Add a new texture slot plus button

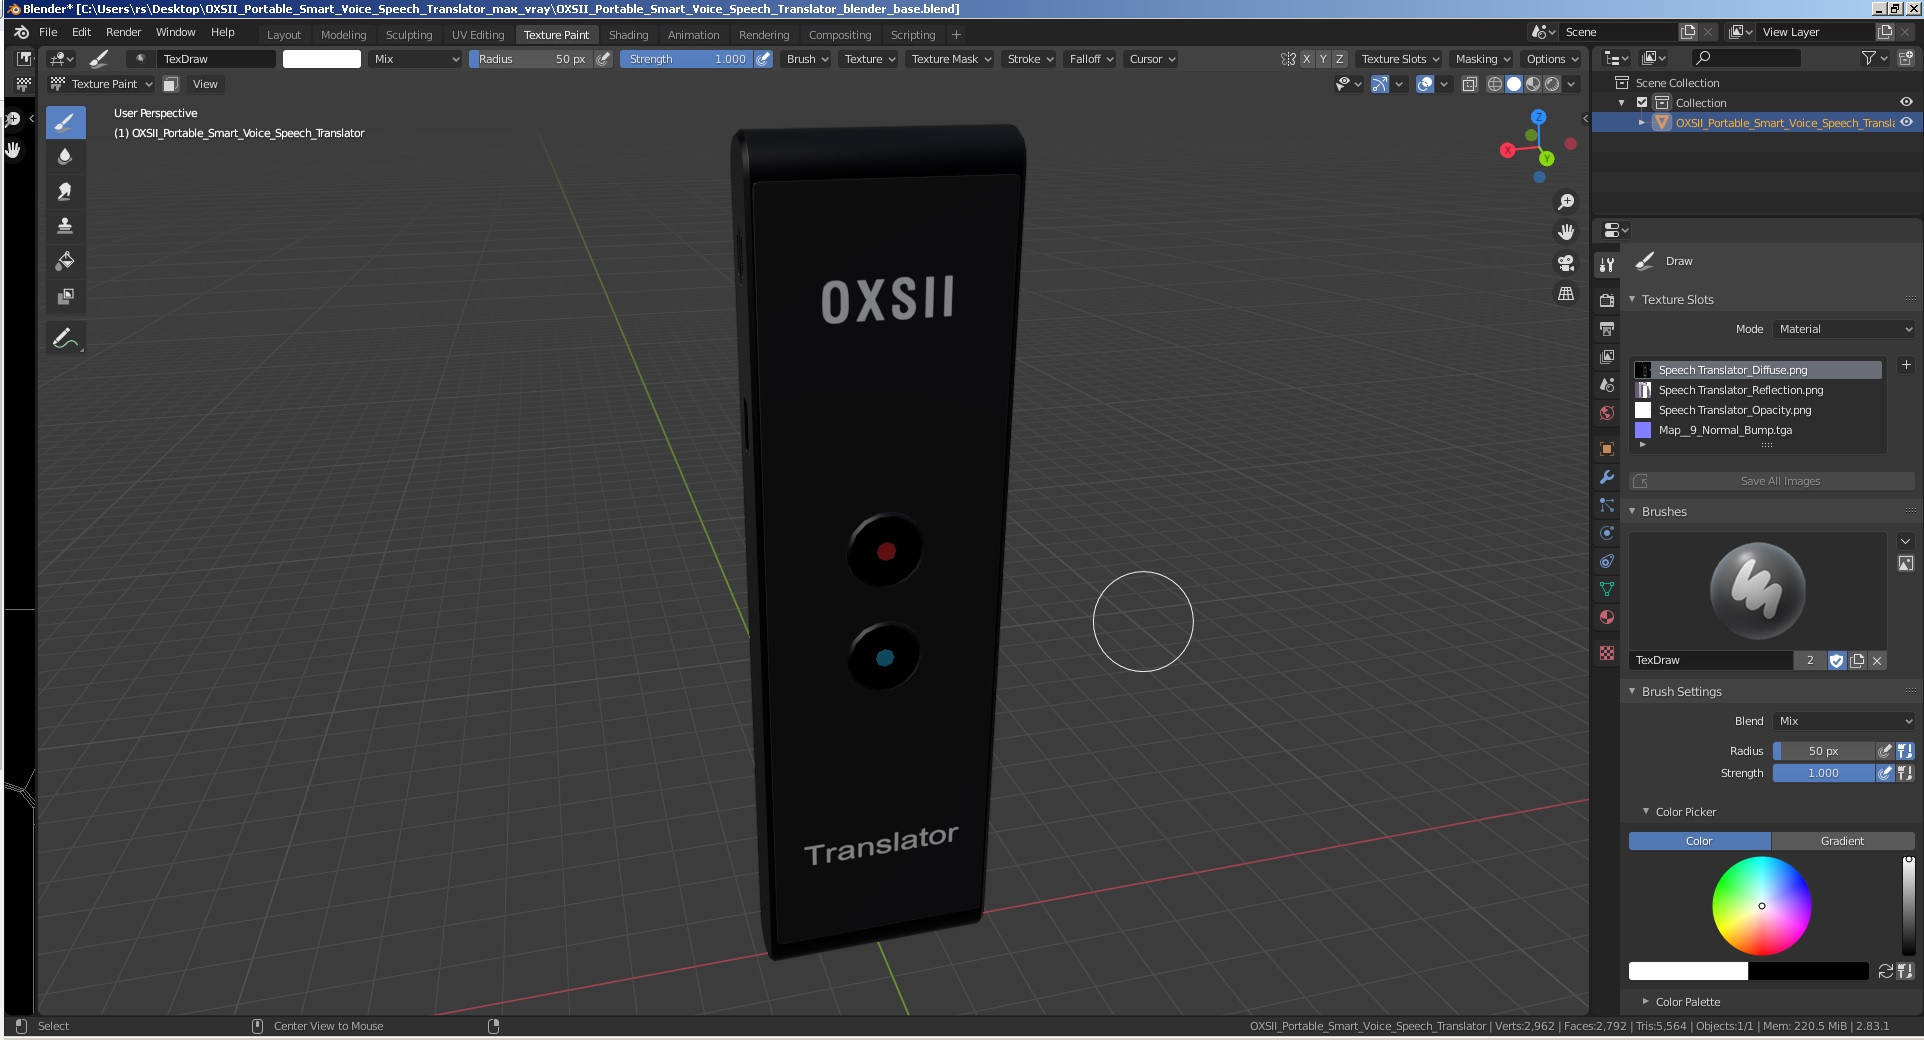coord(1906,365)
